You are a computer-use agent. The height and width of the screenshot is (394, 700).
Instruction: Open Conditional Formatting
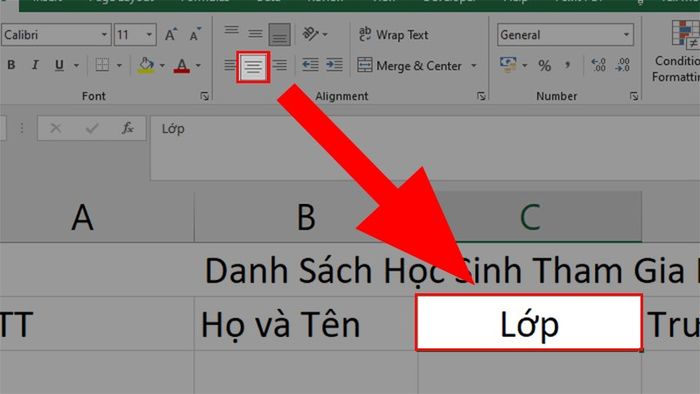(x=677, y=52)
